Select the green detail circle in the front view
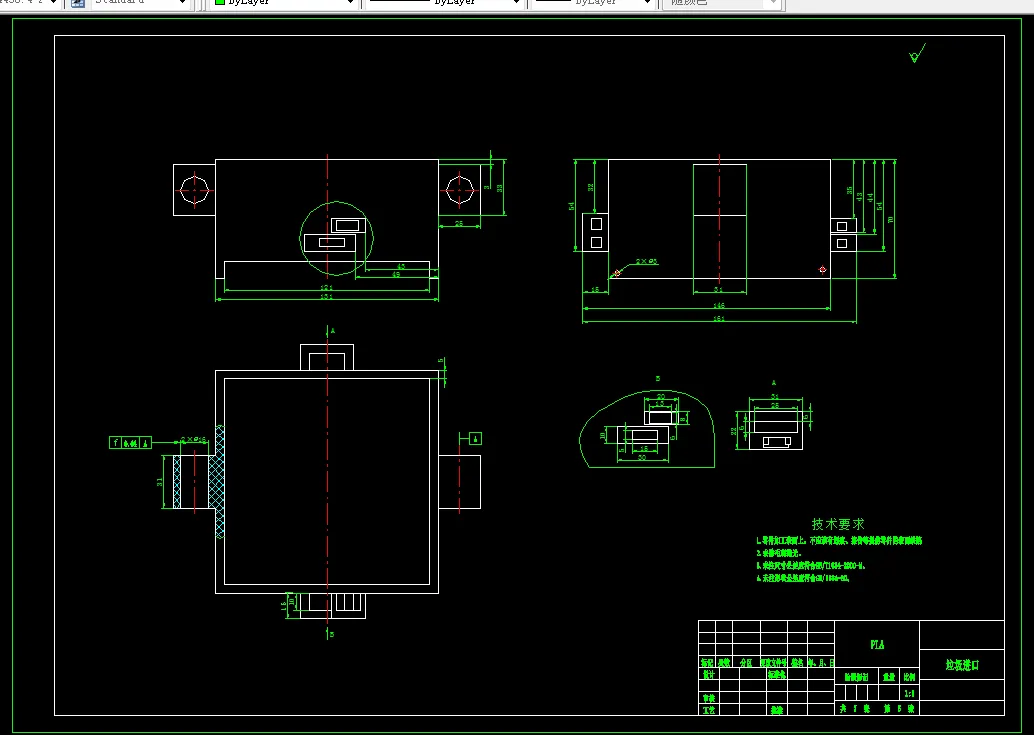Viewport: 1034px width, 735px height. pyautogui.click(x=336, y=238)
